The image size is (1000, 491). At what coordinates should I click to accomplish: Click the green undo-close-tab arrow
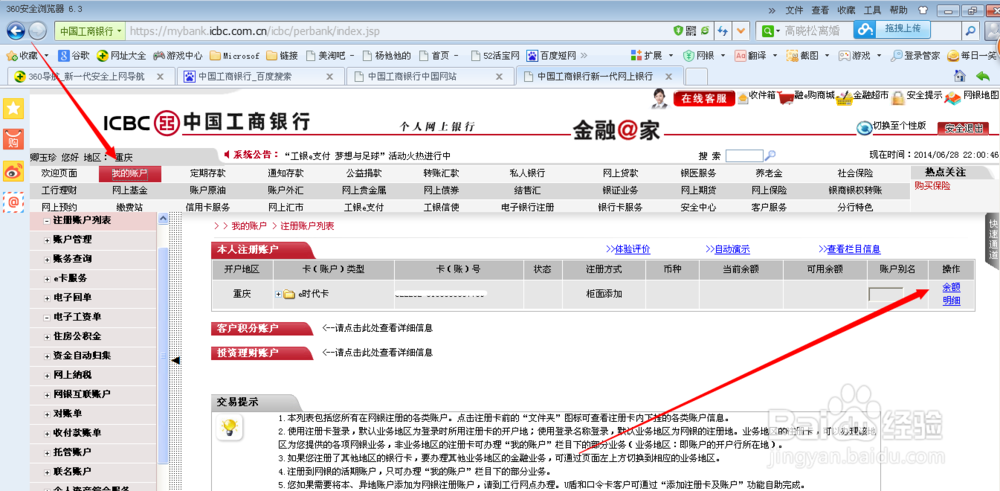pyautogui.click(x=983, y=76)
